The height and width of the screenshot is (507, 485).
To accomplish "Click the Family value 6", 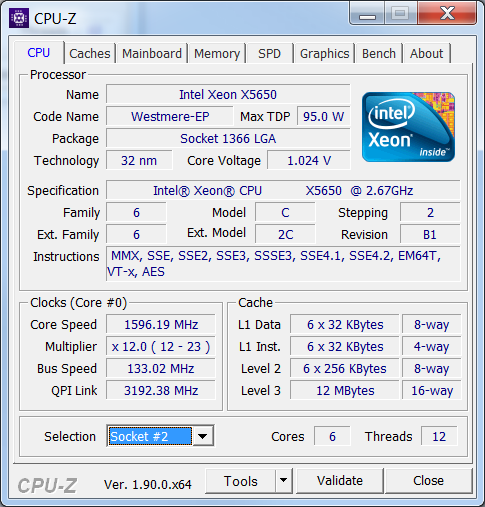I will coord(136,212).
